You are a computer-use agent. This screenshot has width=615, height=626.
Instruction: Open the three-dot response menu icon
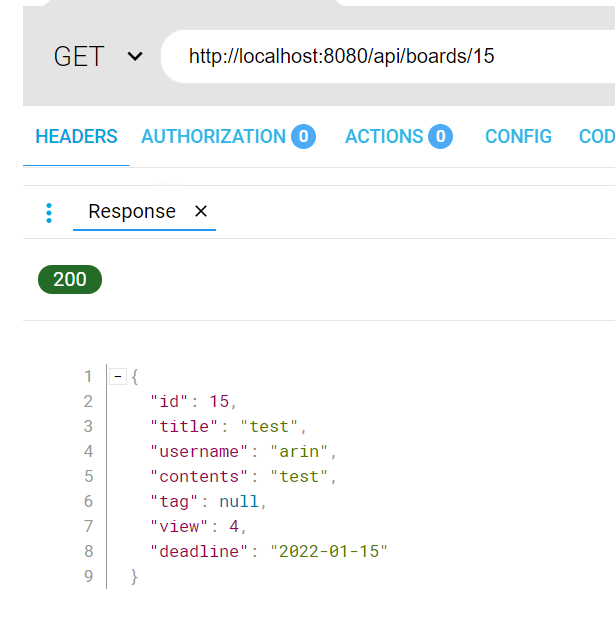[49, 213]
